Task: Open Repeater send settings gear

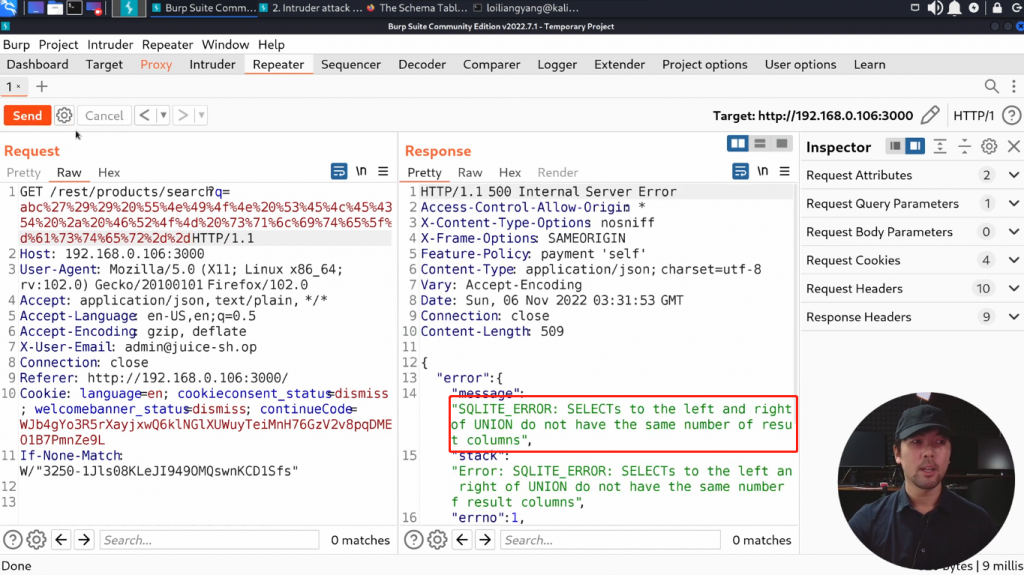Action: coord(64,116)
